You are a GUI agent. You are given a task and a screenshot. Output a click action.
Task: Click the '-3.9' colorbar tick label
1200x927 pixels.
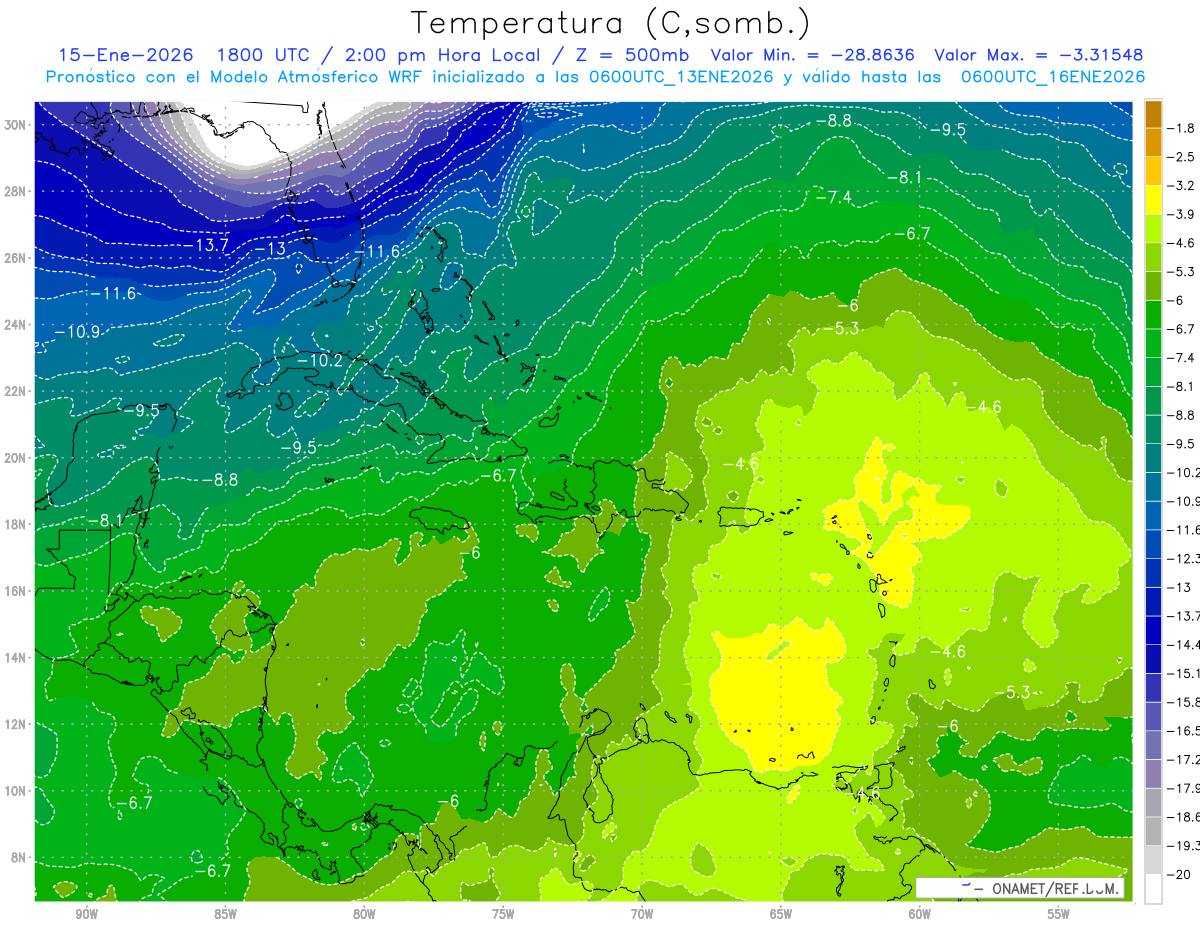(1183, 214)
